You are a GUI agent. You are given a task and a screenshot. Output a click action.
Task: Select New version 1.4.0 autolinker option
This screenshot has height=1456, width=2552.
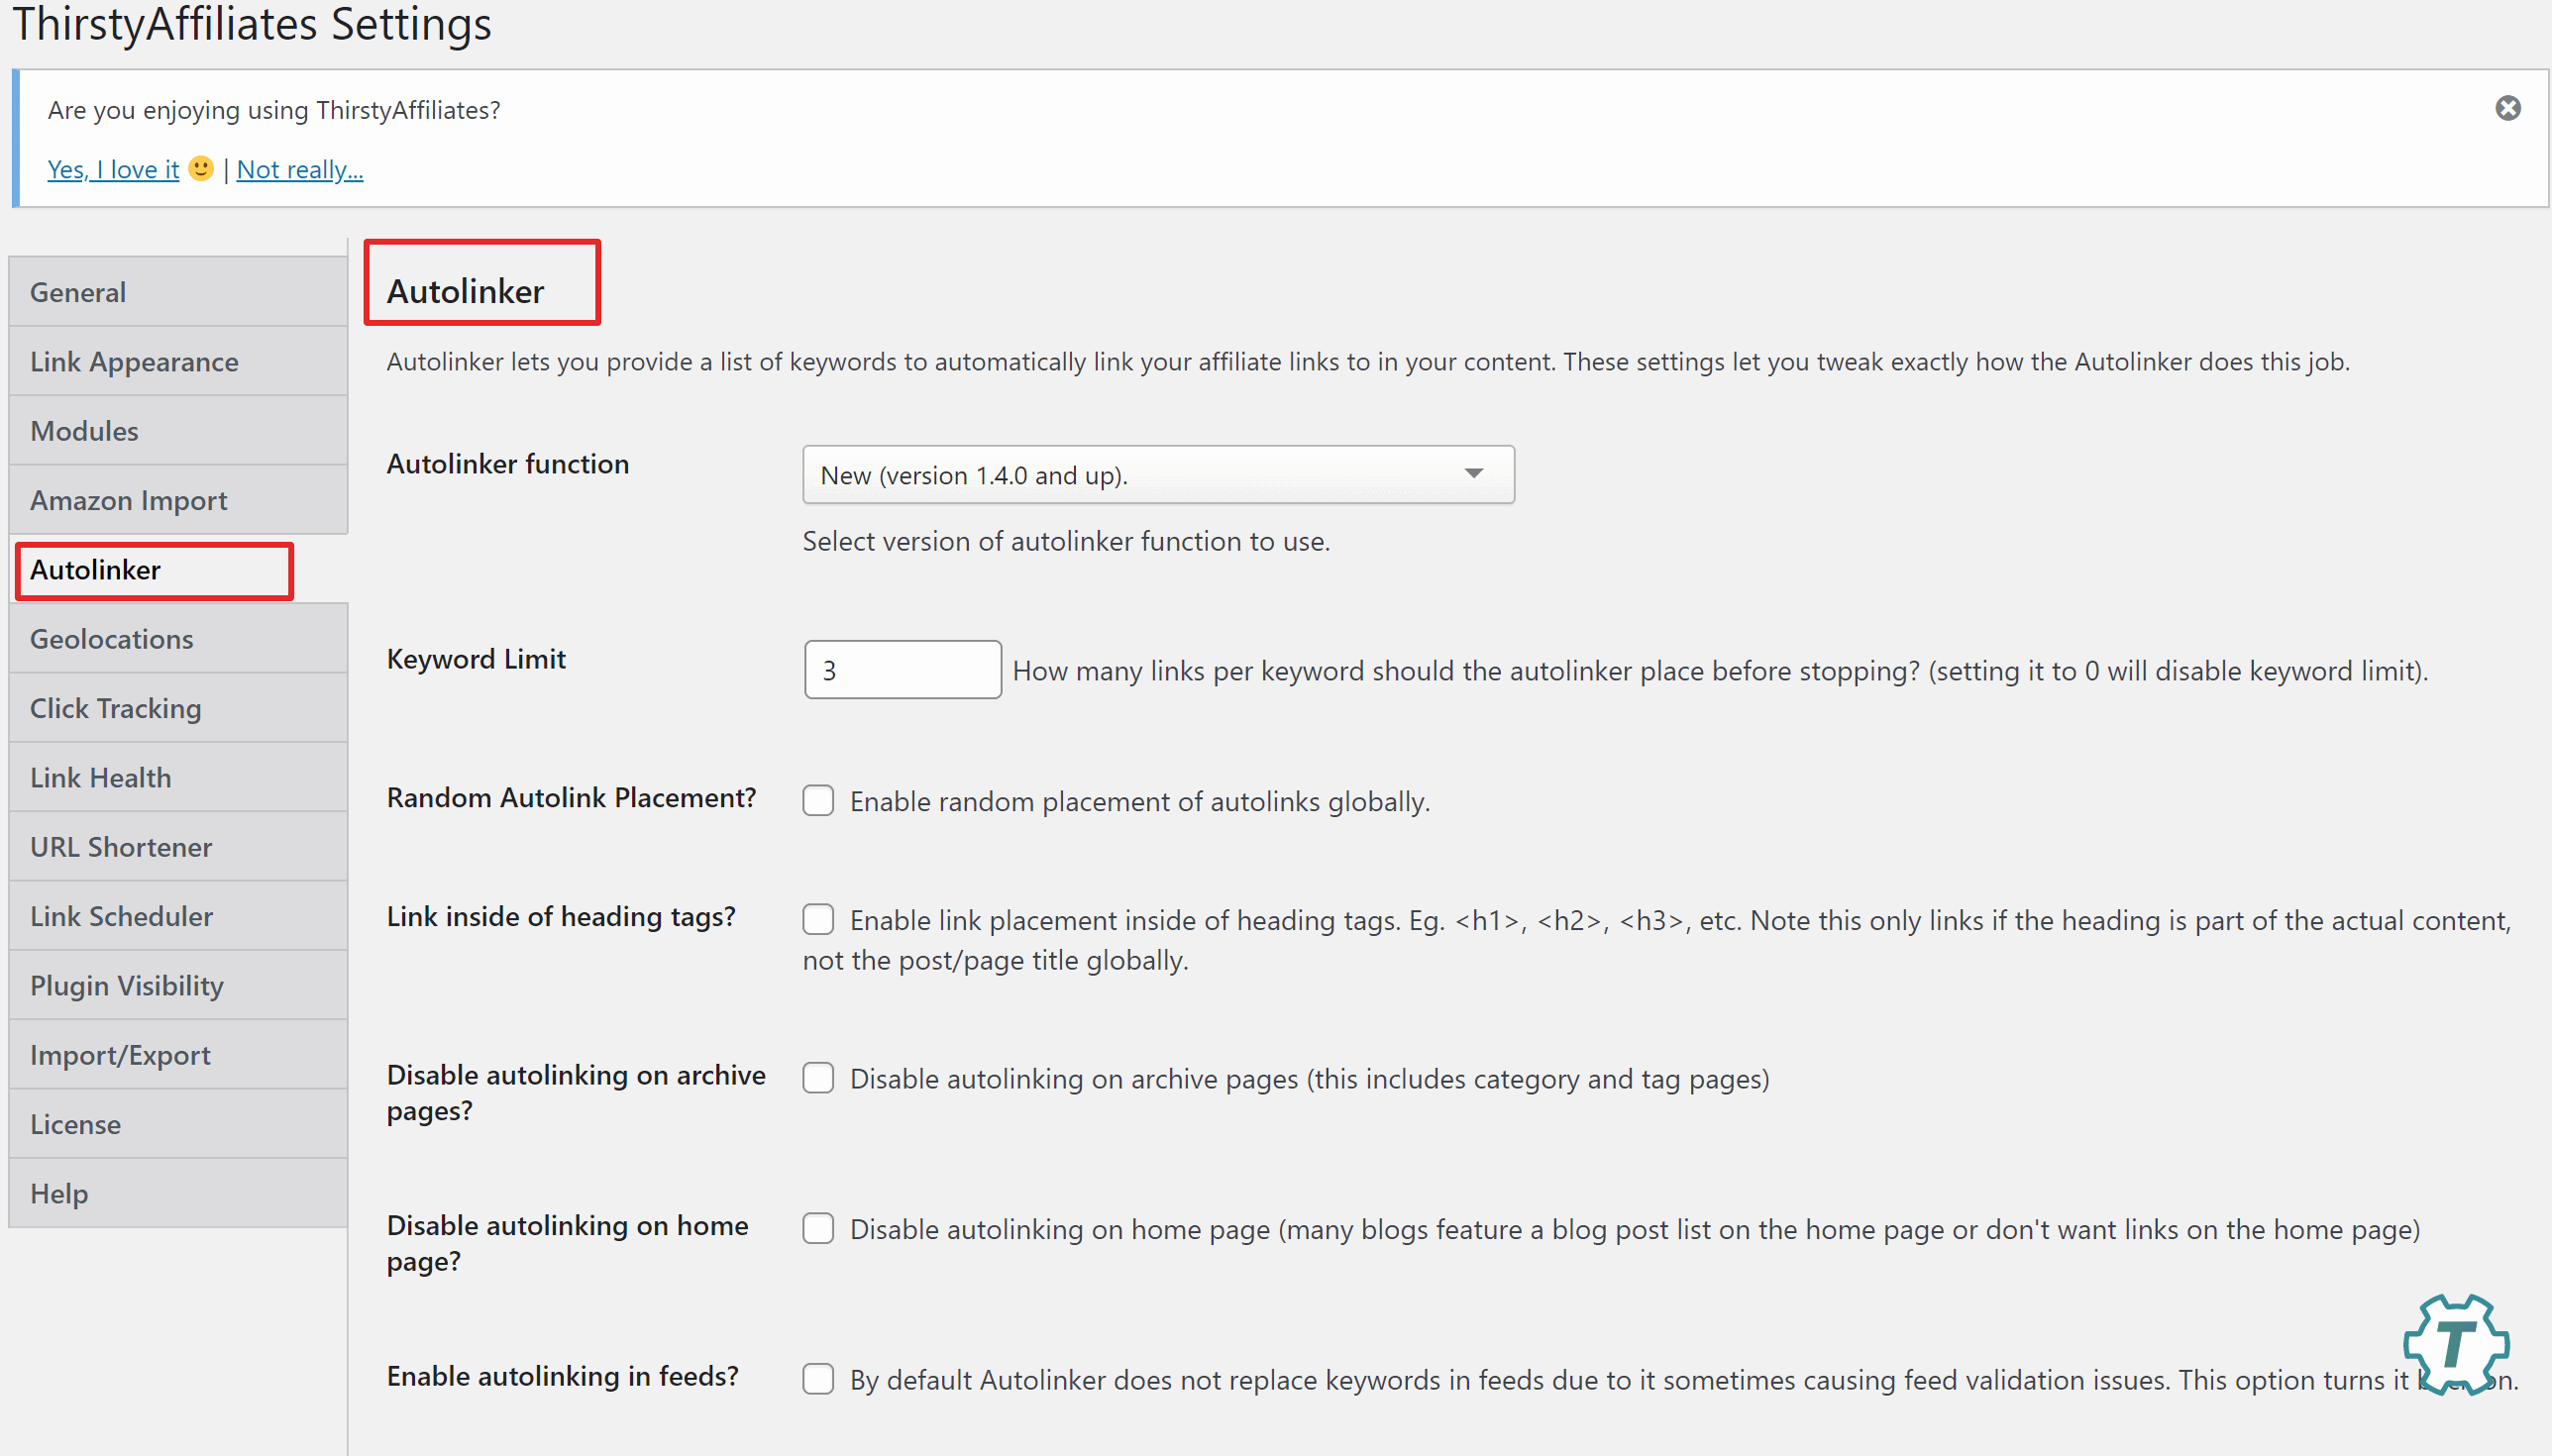[1157, 473]
